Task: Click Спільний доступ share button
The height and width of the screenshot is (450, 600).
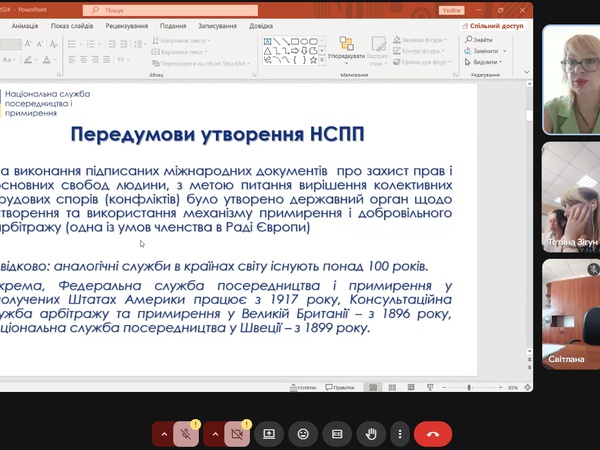Action: [493, 26]
